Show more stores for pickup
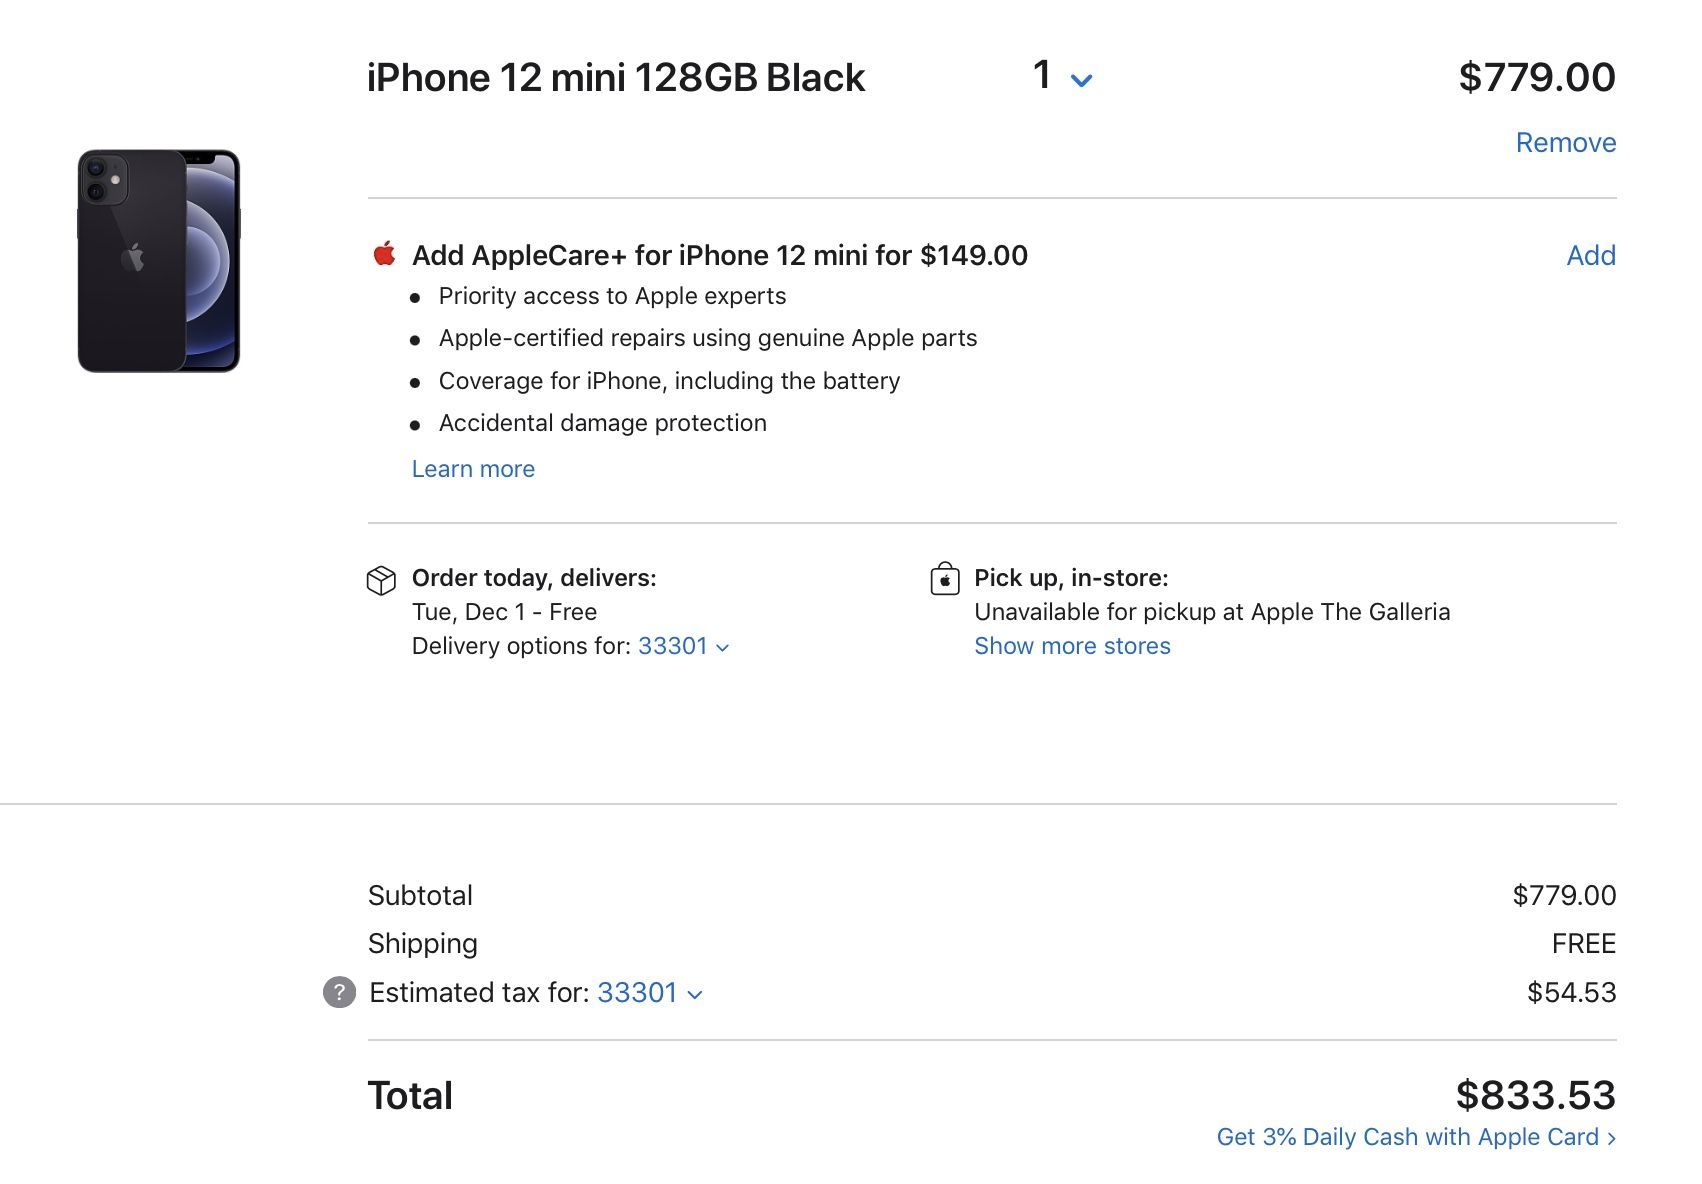The height and width of the screenshot is (1184, 1702). point(1072,646)
